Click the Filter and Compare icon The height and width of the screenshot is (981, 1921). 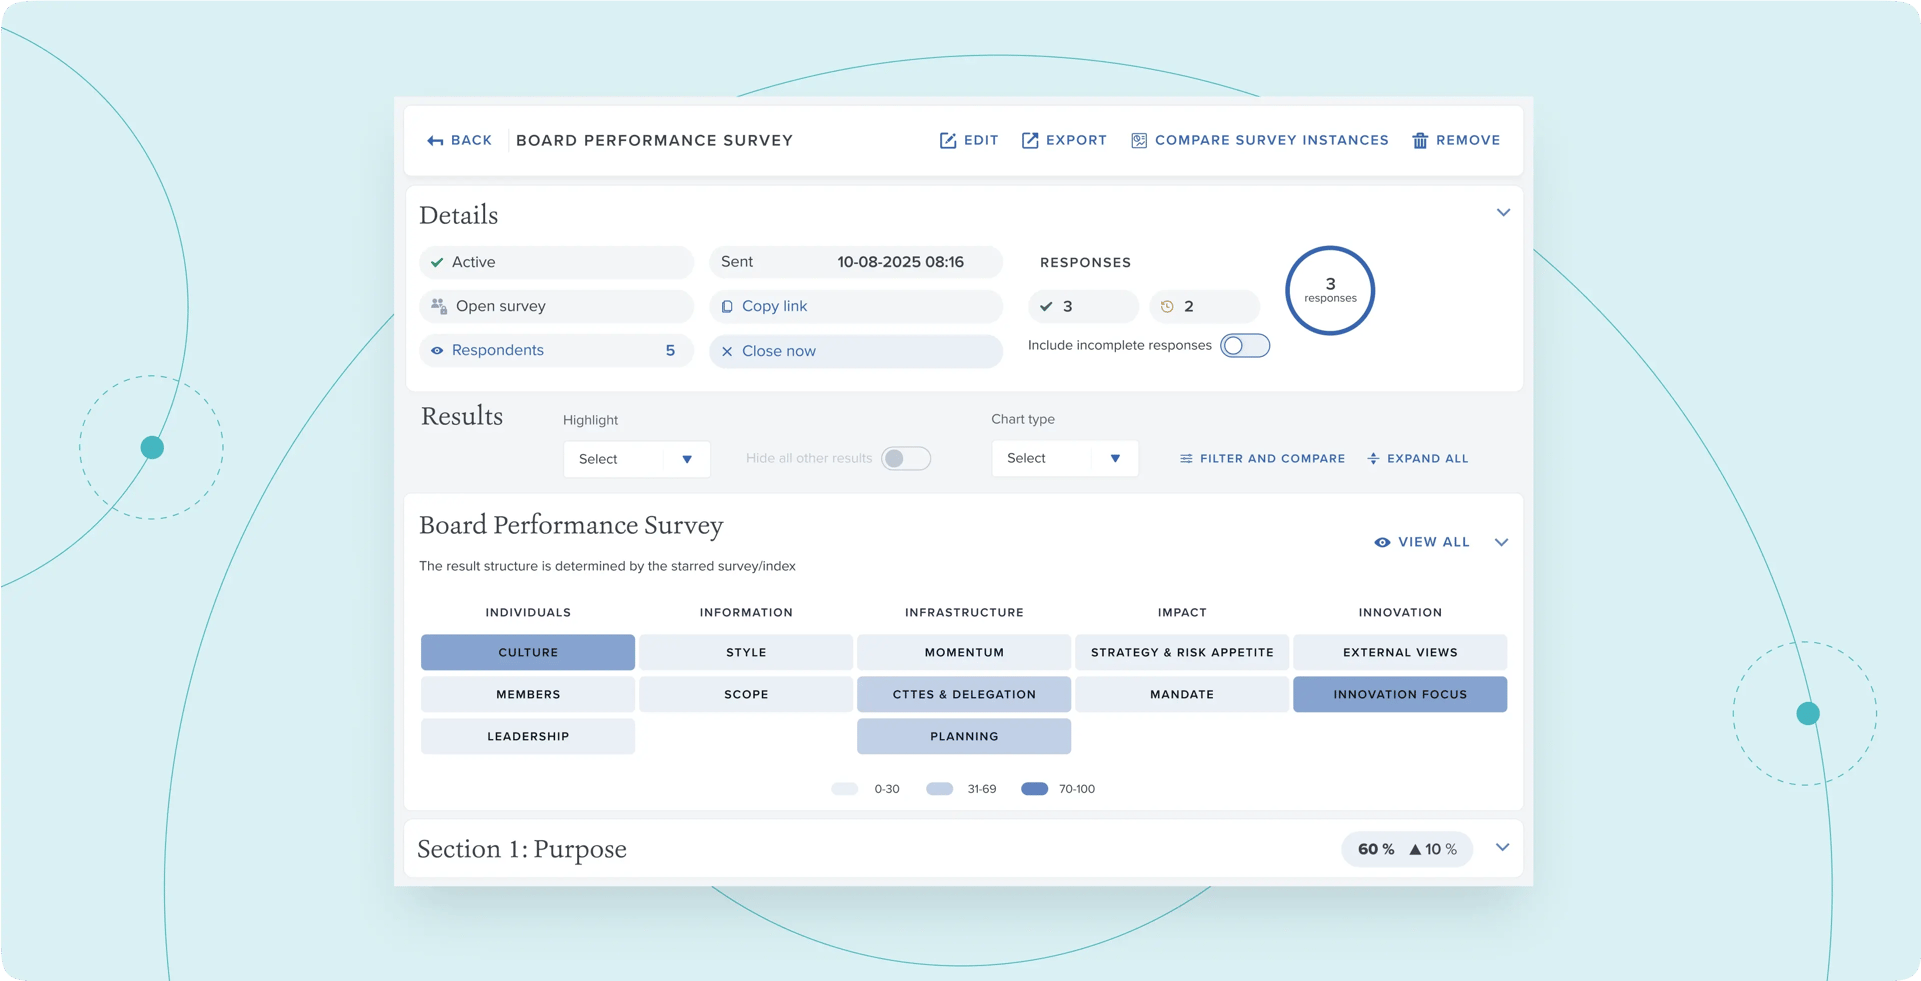click(1185, 458)
